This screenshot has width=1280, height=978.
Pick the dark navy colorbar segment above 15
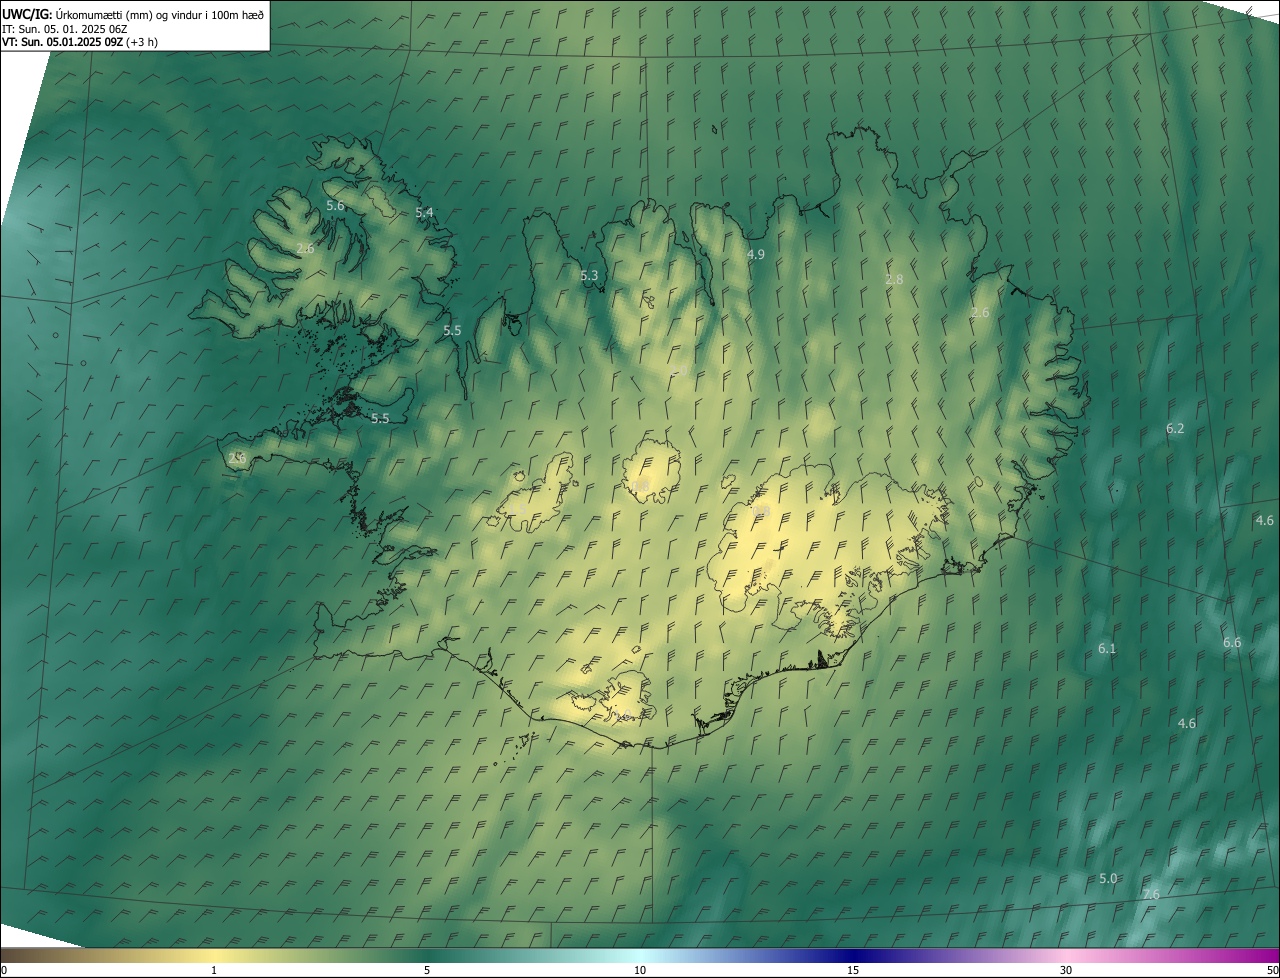[x=853, y=956]
